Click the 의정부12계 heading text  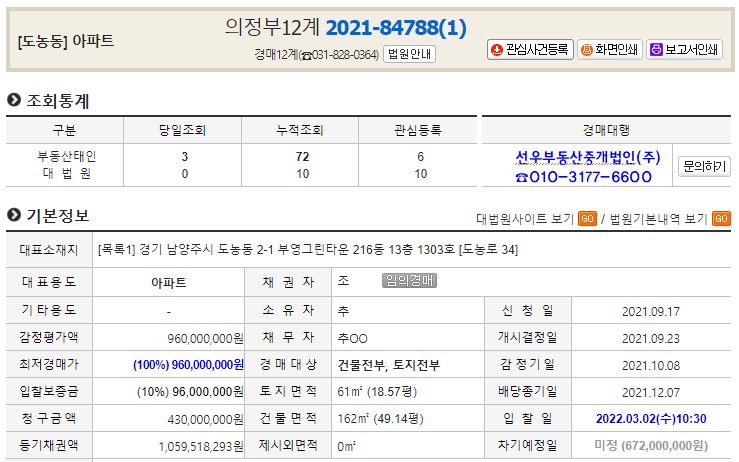(272, 27)
